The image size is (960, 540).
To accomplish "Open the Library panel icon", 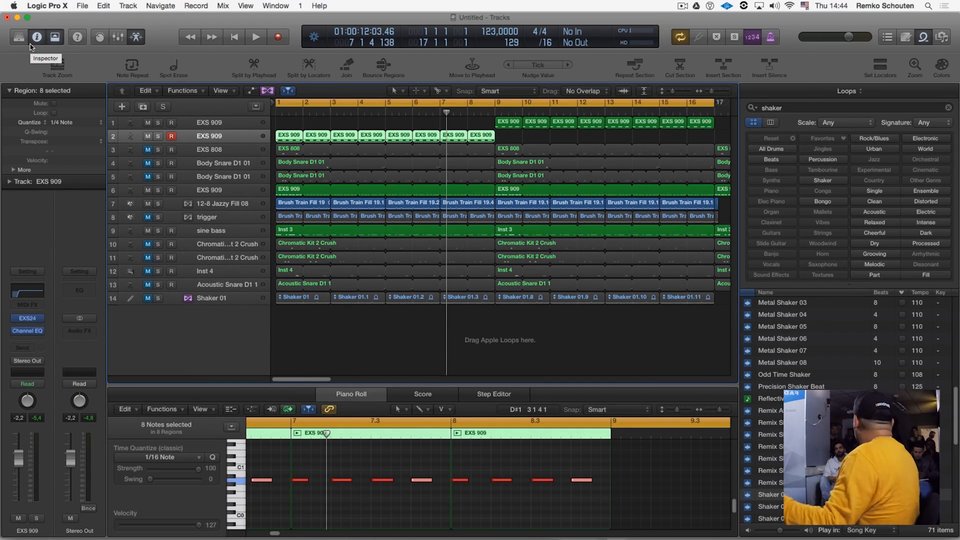I will 19,37.
